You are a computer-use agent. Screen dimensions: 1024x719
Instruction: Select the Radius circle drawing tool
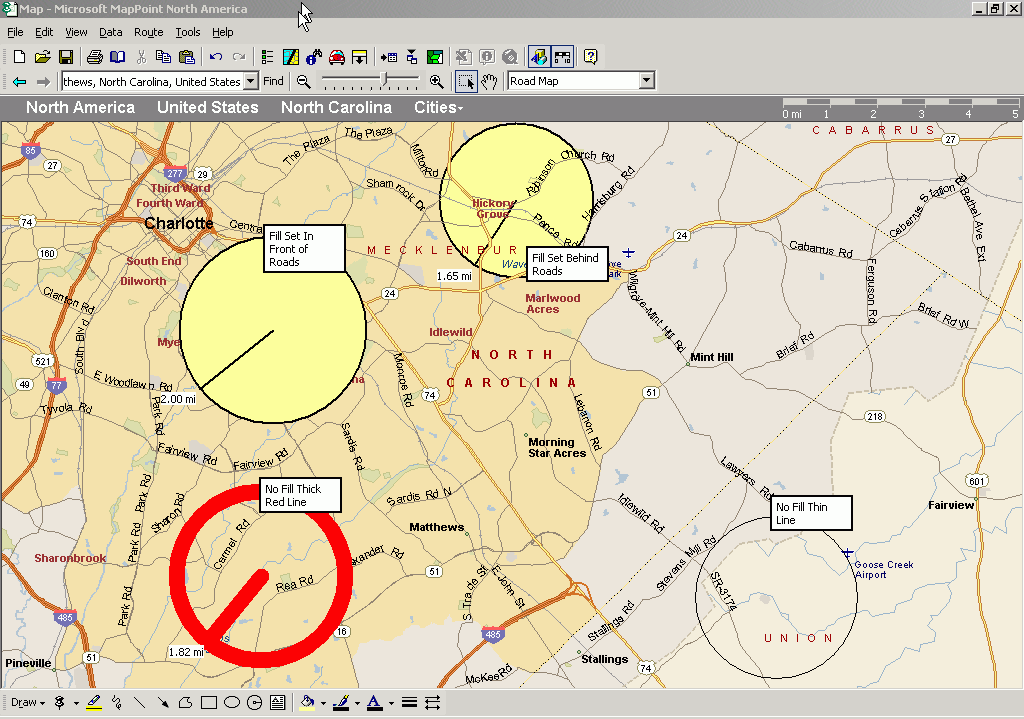254,702
